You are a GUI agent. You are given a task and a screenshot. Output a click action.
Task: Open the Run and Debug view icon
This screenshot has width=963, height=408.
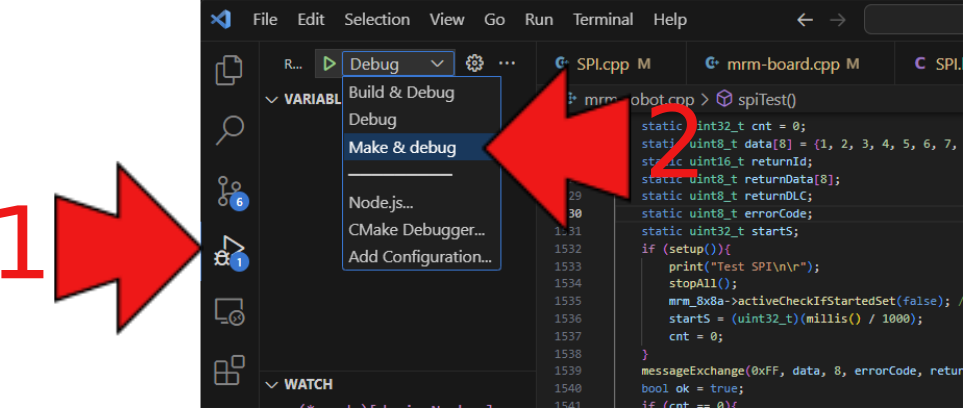click(230, 250)
